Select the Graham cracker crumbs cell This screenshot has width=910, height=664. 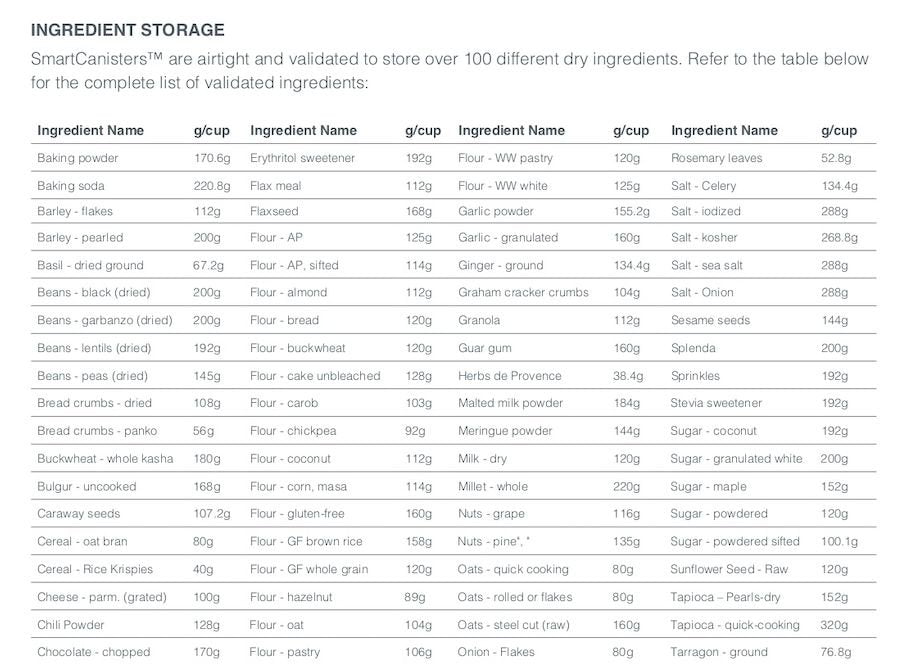point(523,293)
